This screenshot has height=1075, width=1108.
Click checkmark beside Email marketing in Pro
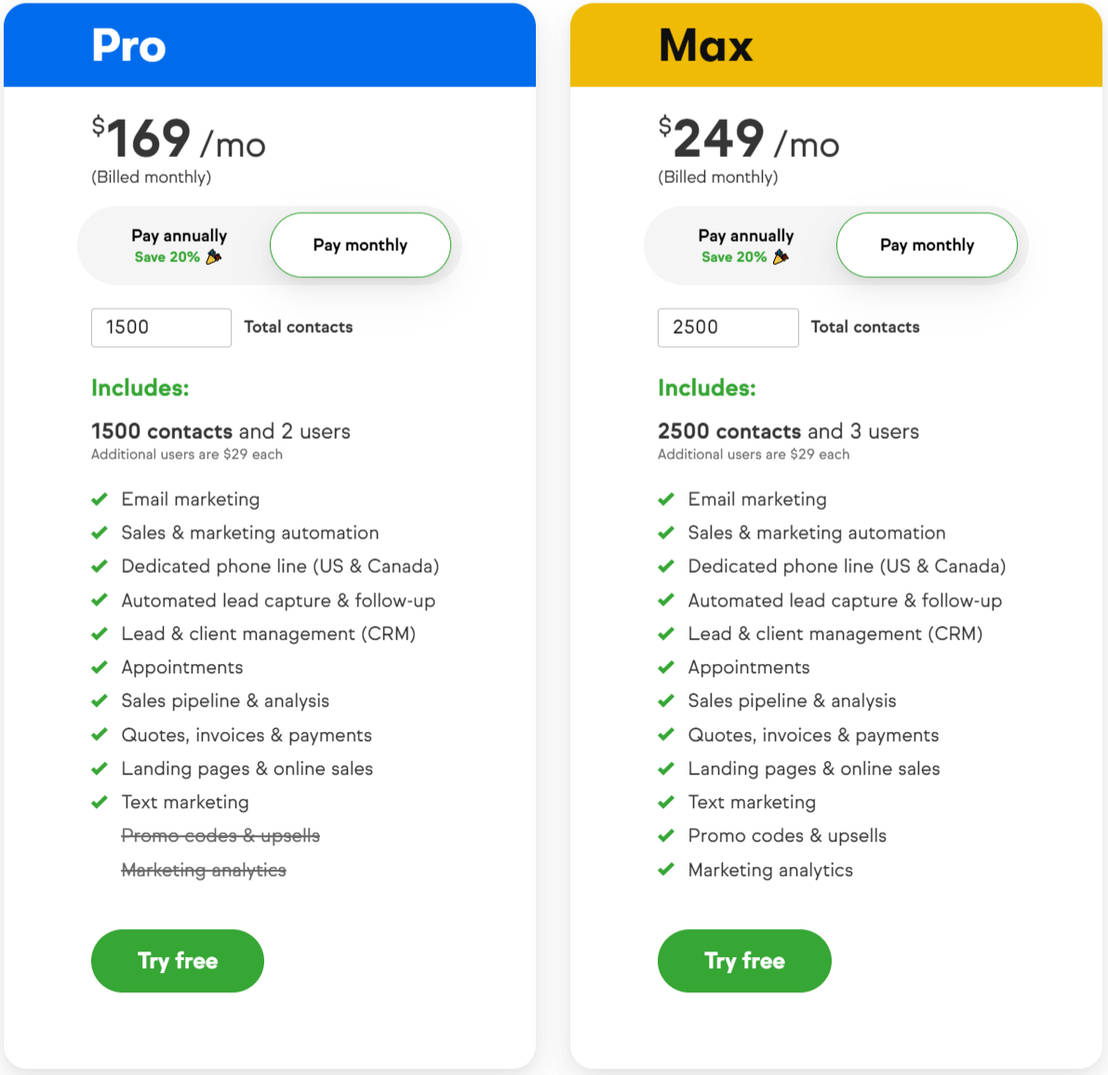(x=99, y=499)
